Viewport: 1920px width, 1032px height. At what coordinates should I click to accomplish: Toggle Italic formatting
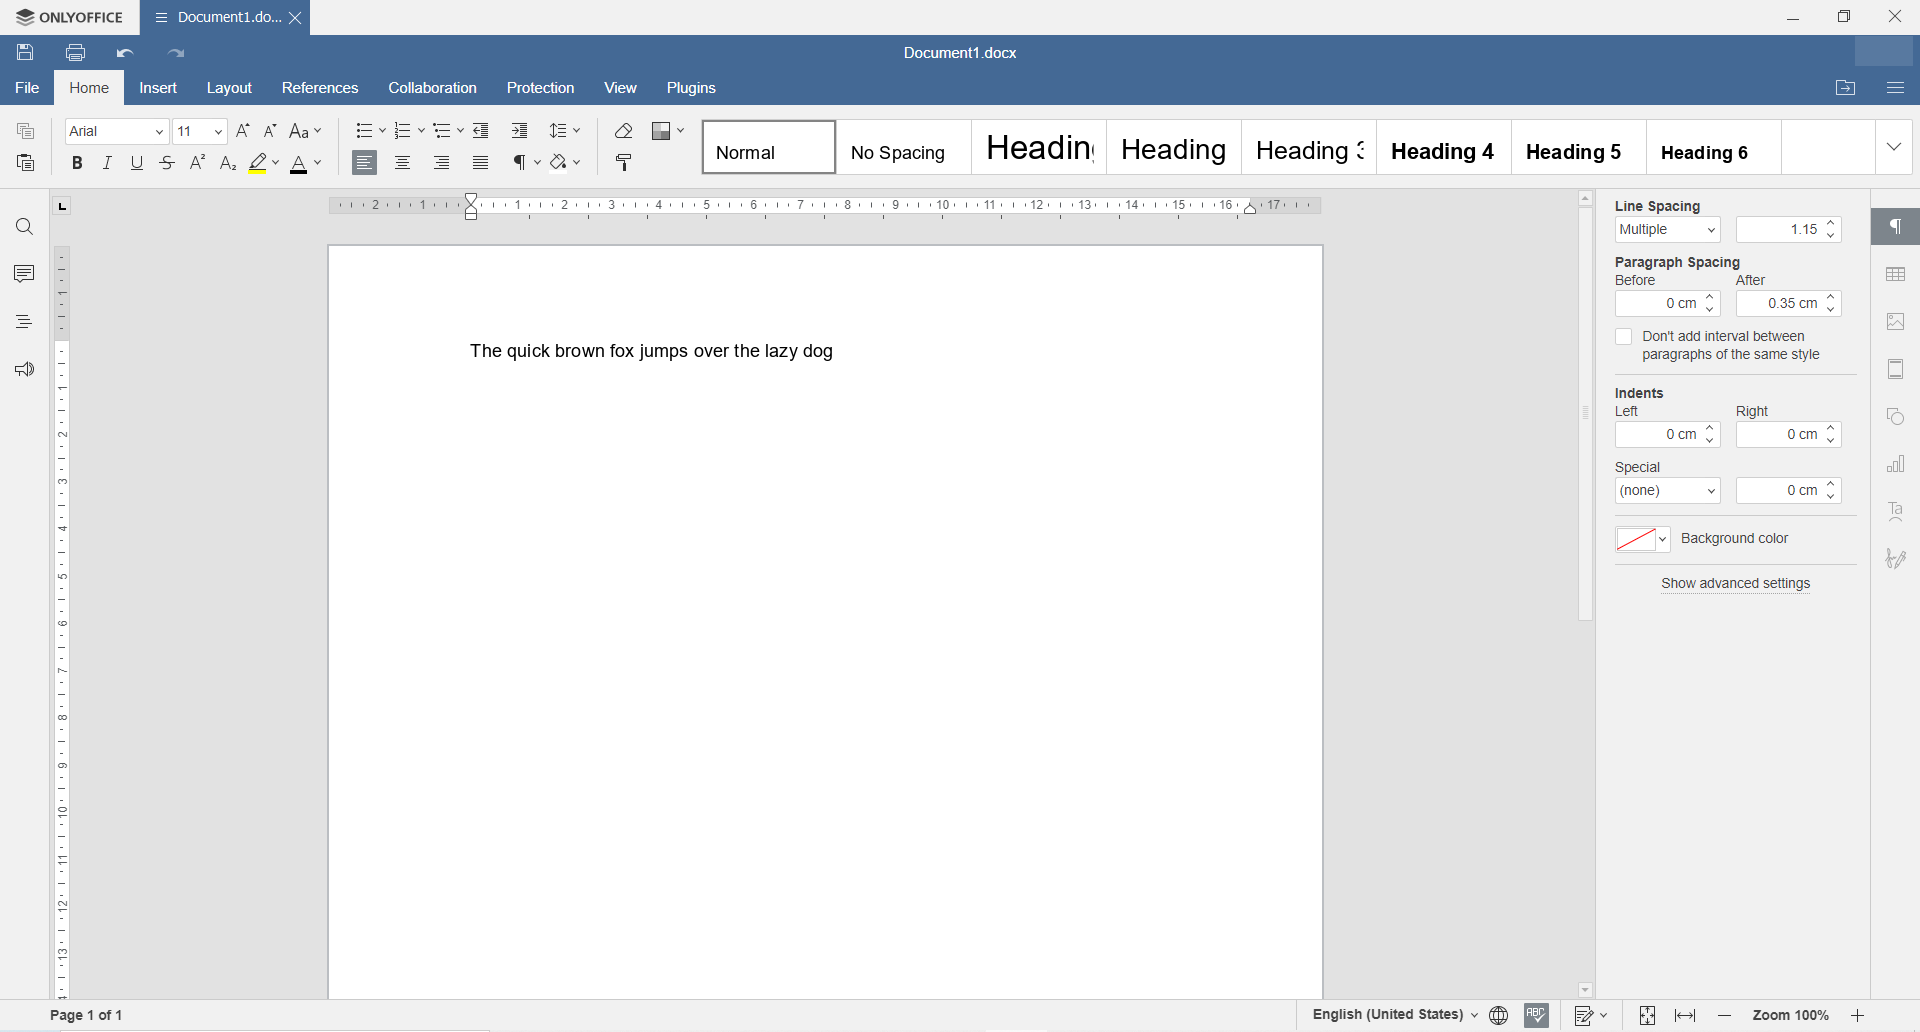point(107,163)
